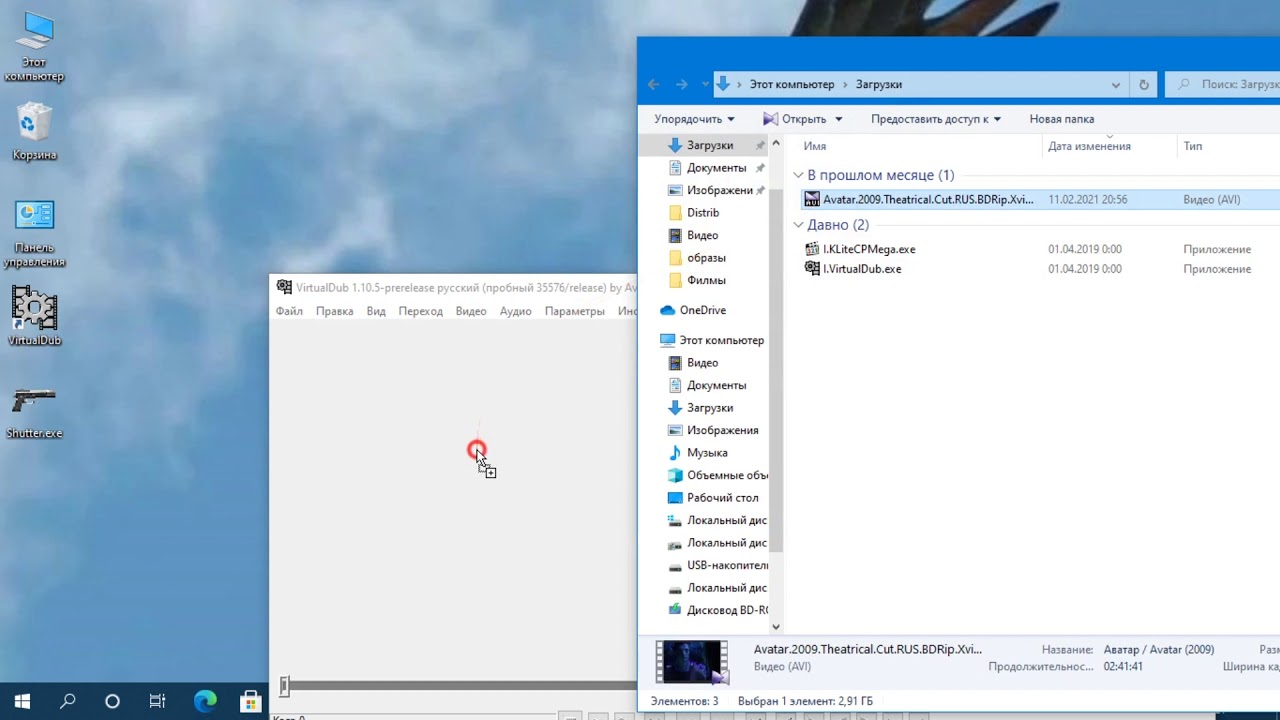Open VirtualDub's Видео menu

pyautogui.click(x=471, y=311)
